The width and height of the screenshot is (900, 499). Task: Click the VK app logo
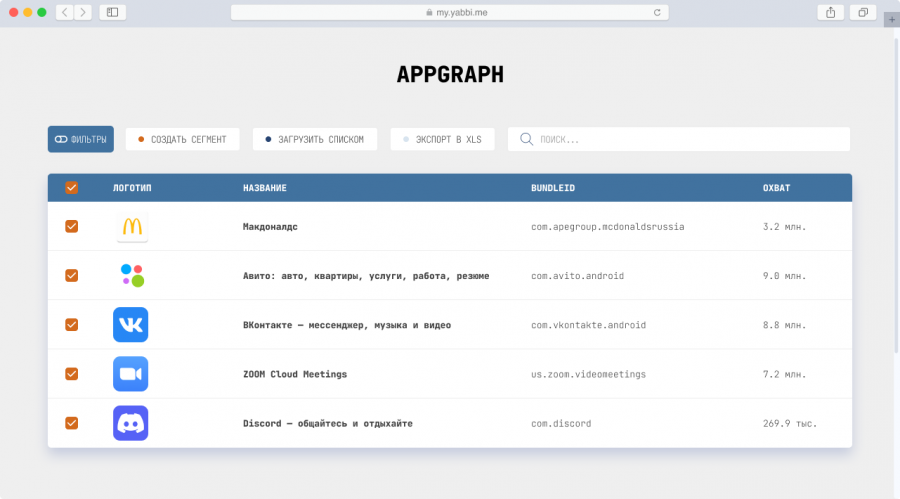click(130, 325)
